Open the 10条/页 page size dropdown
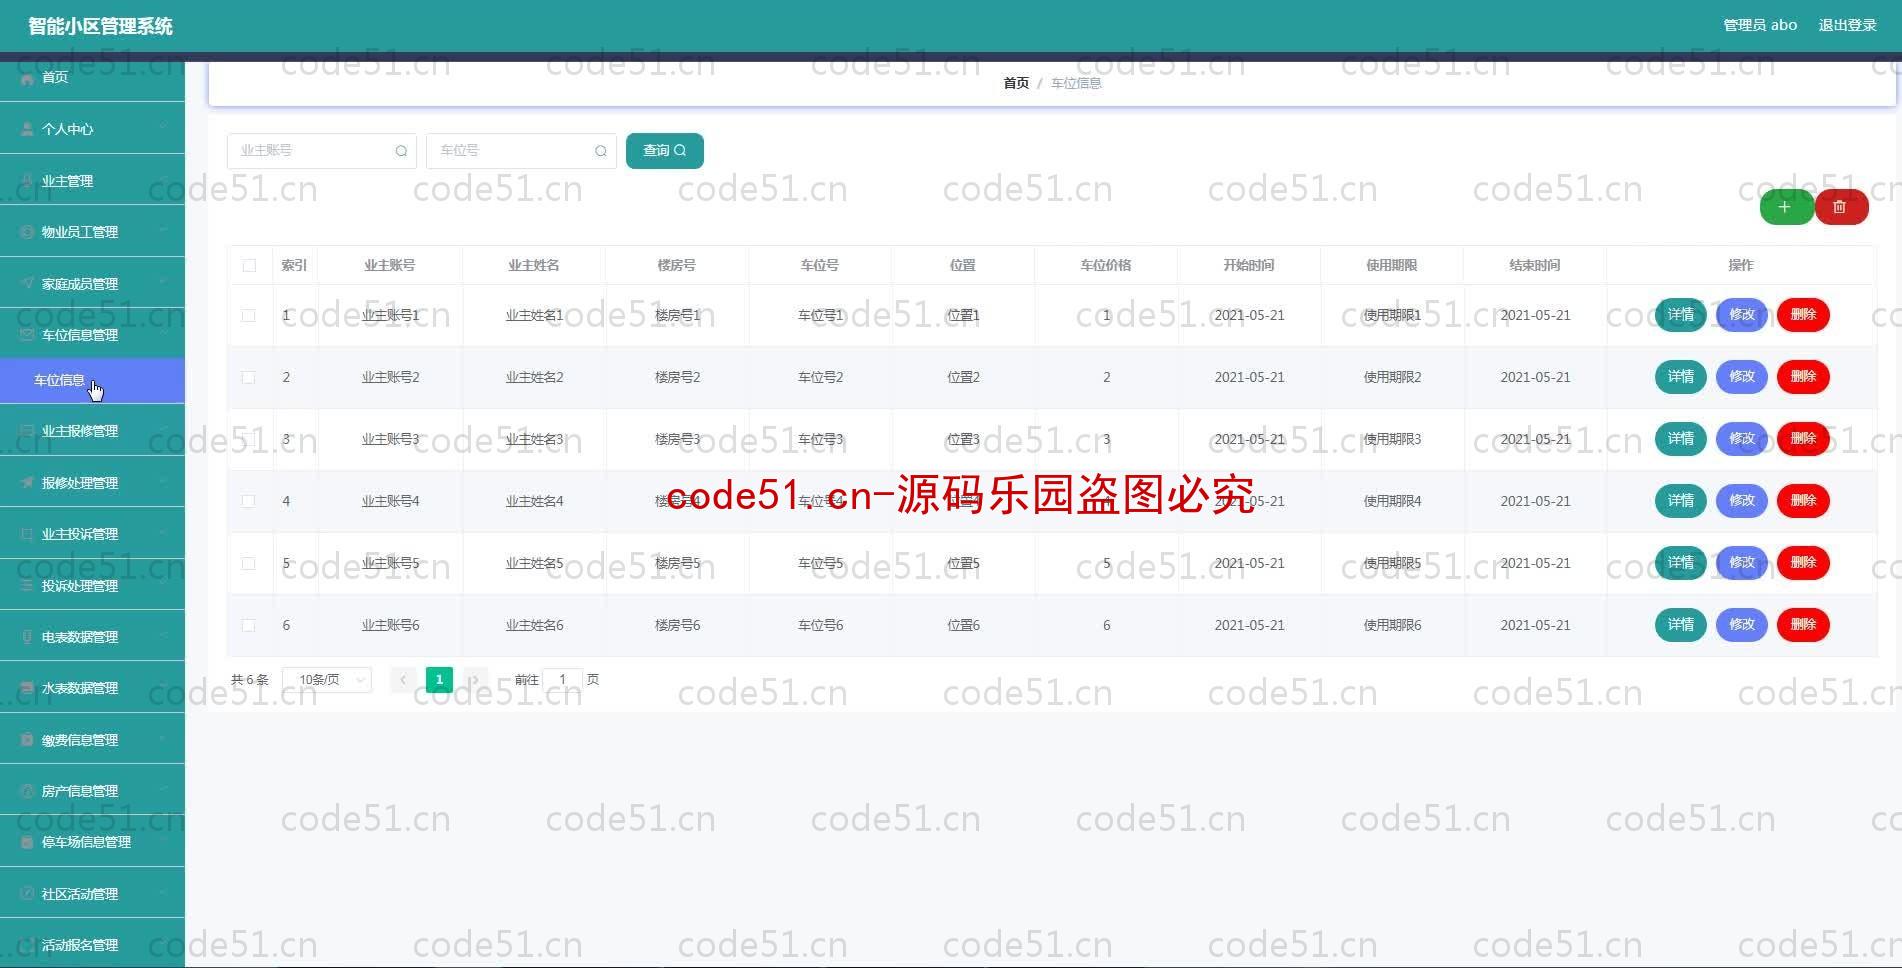Viewport: 1902px width, 968px height. click(327, 680)
